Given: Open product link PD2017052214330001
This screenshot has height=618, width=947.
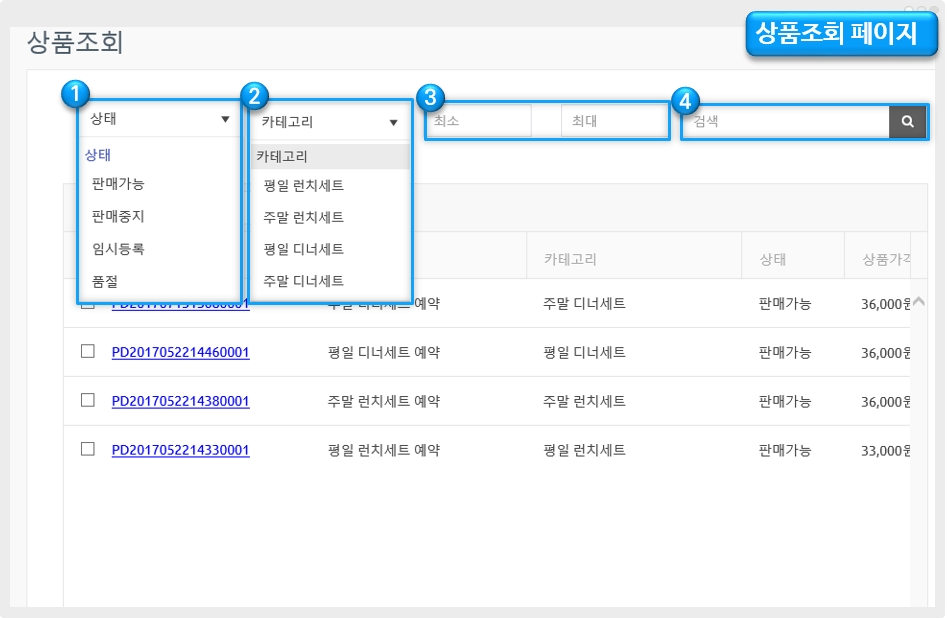Looking at the screenshot, I should (x=180, y=450).
